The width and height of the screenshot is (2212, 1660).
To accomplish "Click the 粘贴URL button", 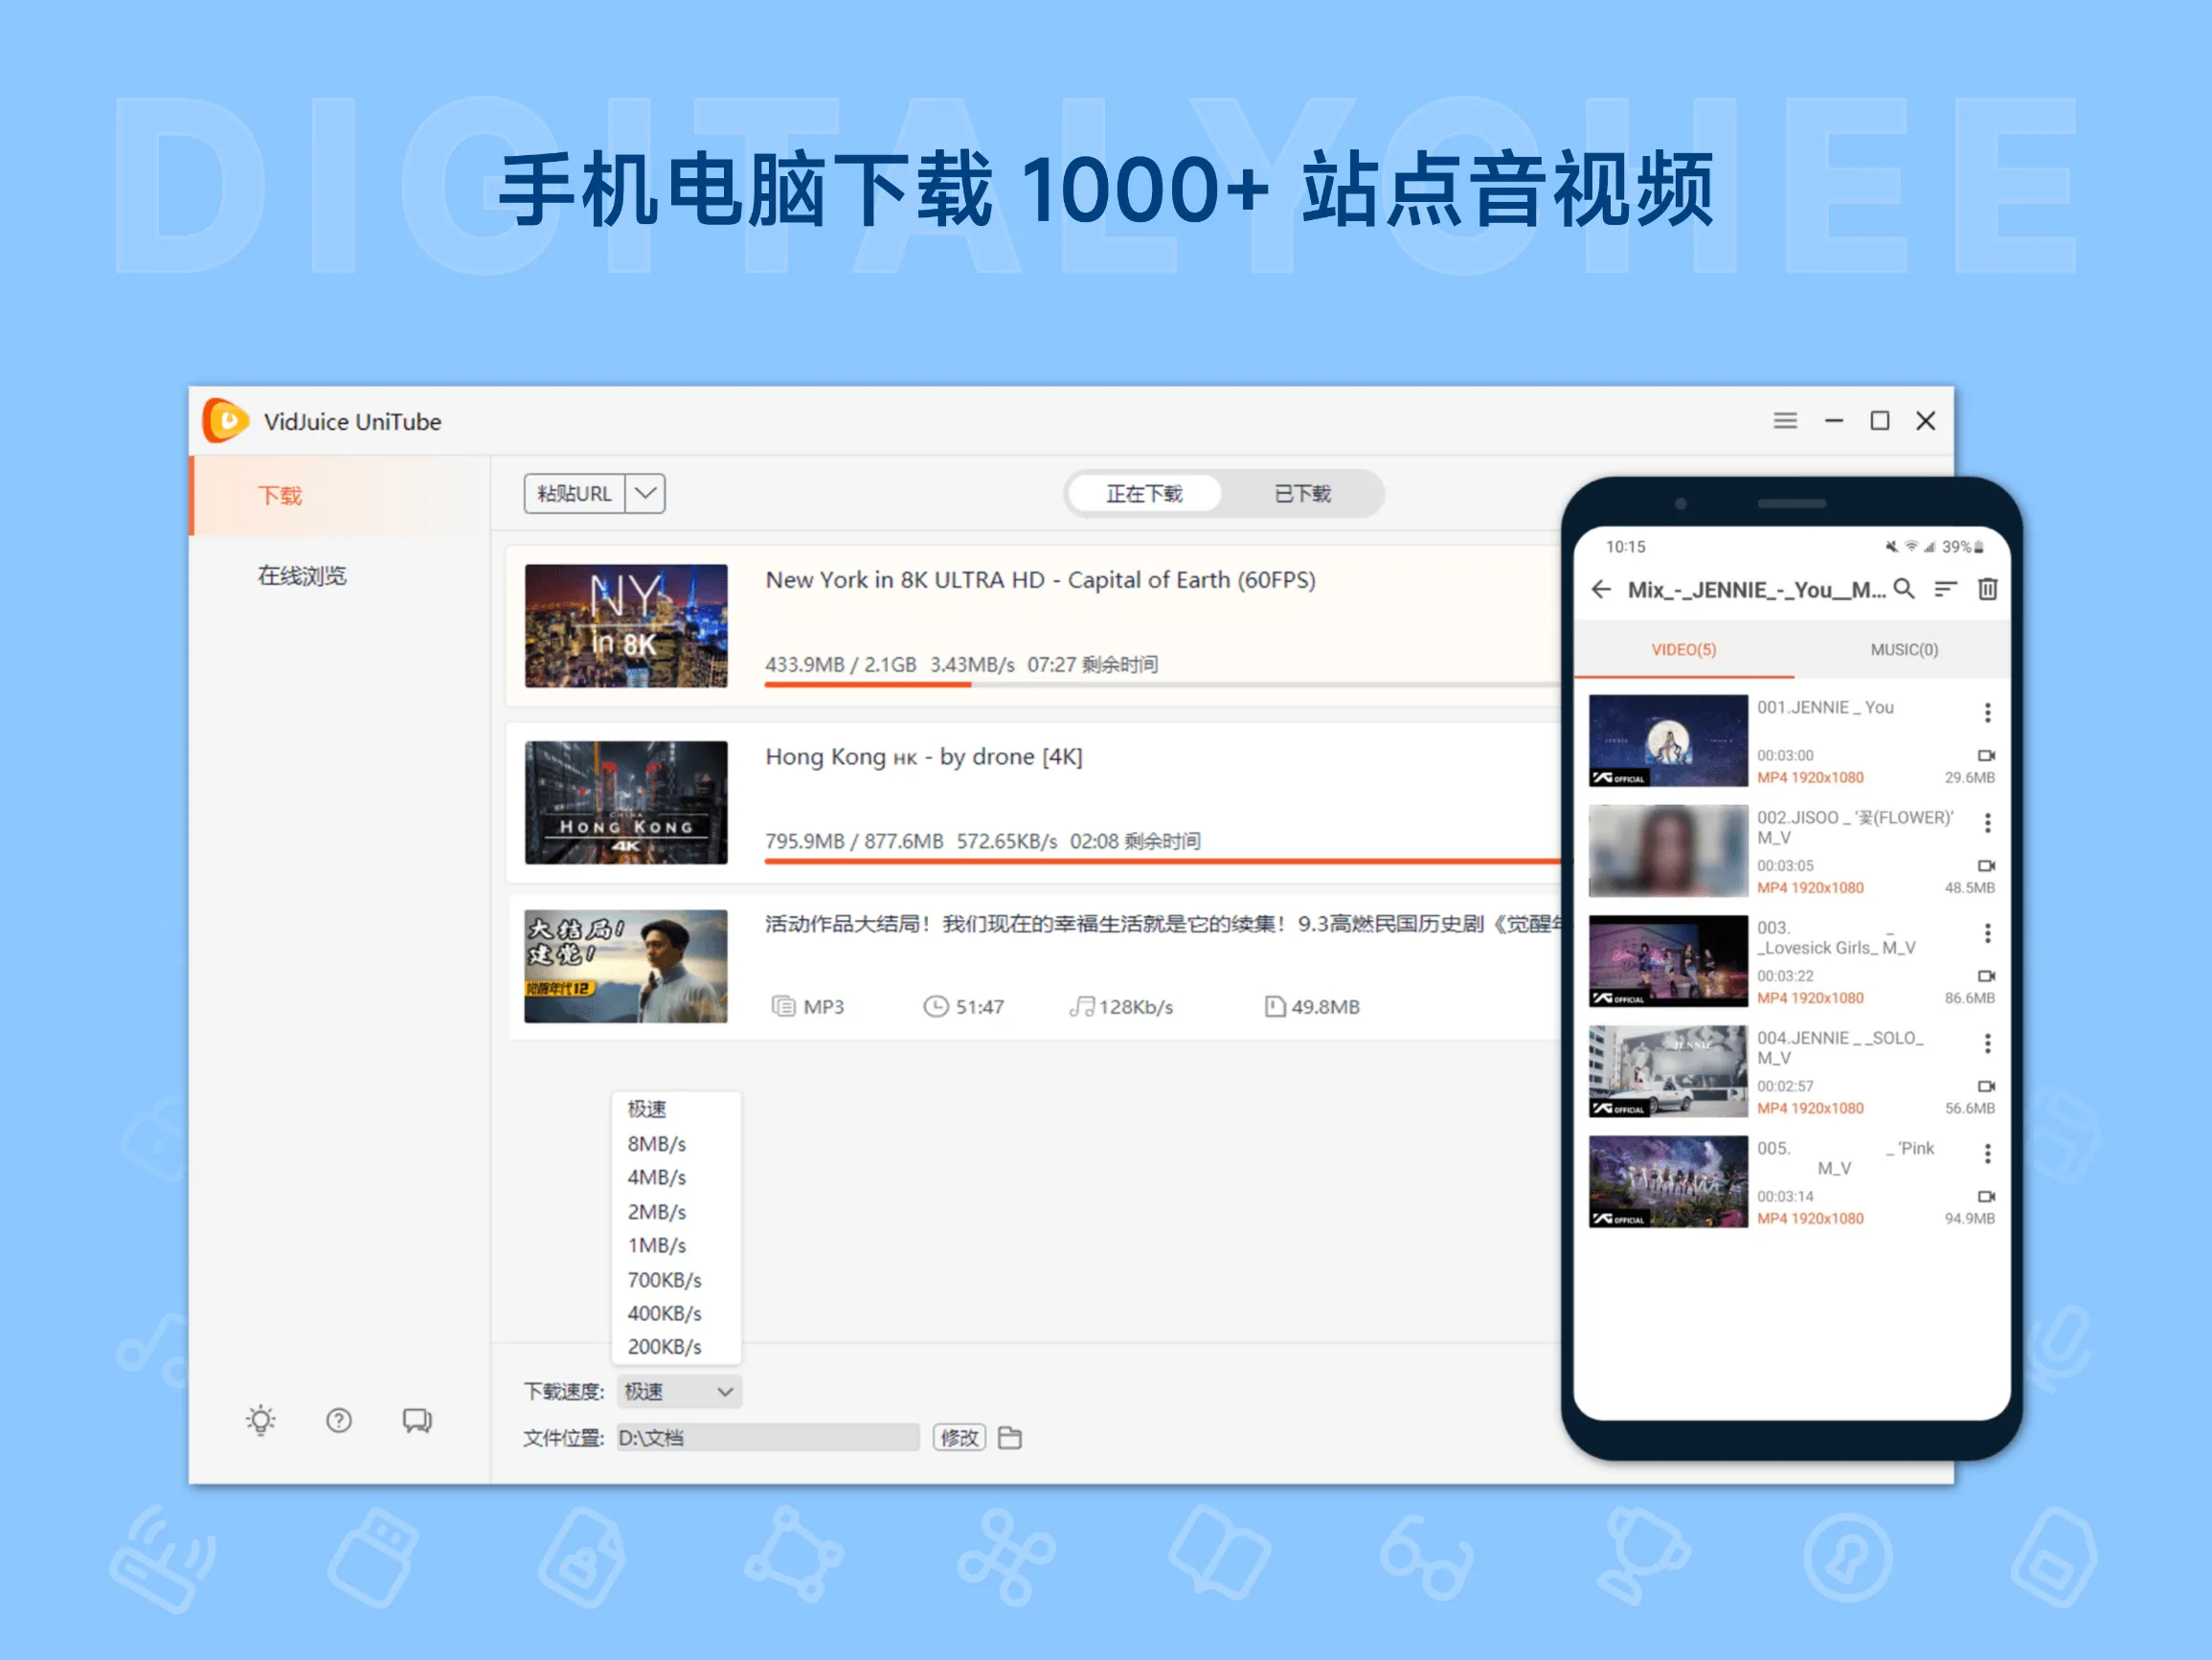I will tap(577, 492).
